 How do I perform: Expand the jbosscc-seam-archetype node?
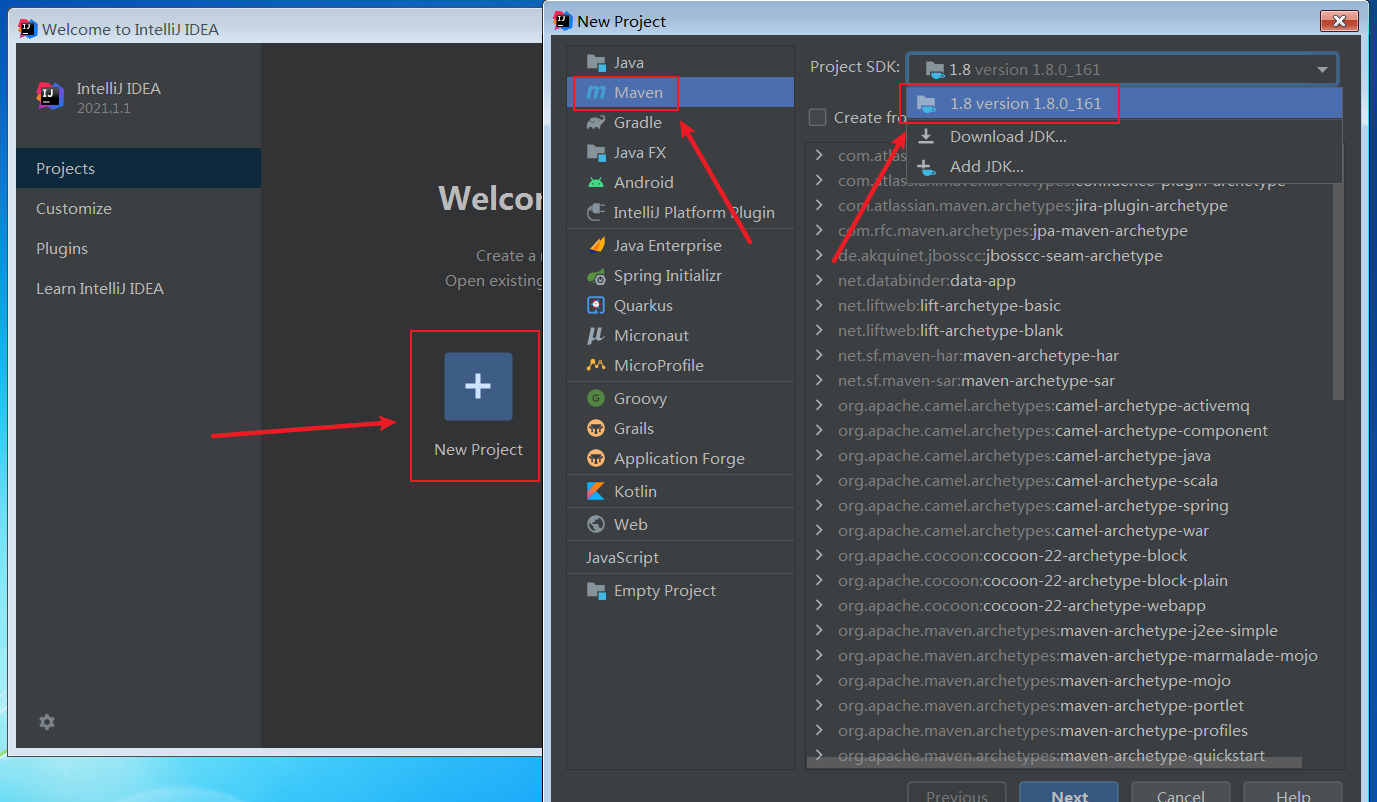pyautogui.click(x=819, y=255)
